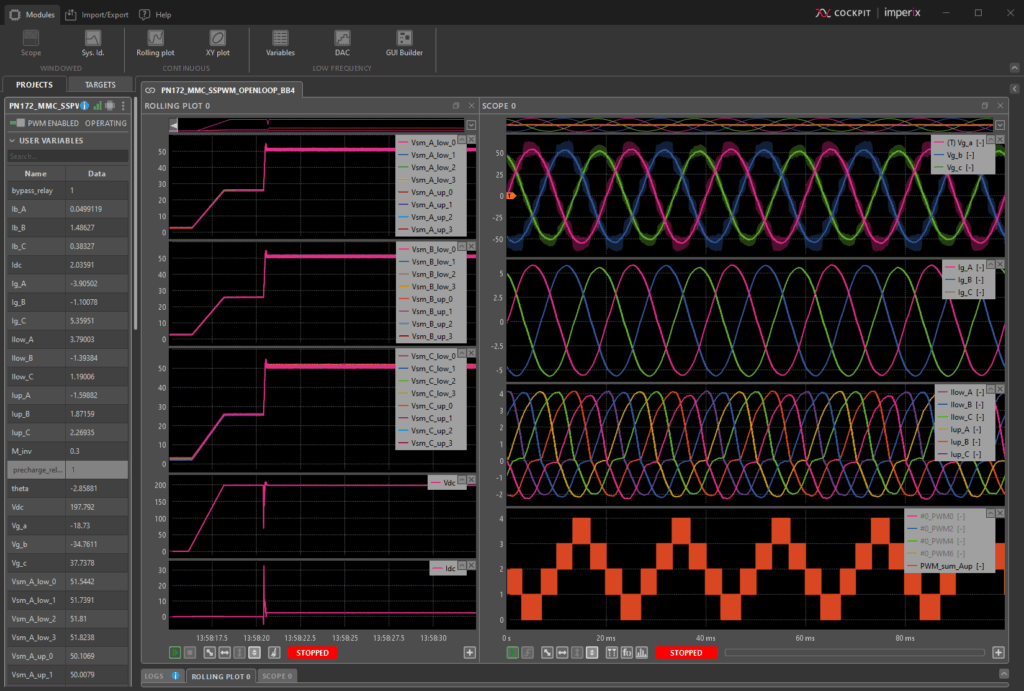Click the user variables Search field
1024x691 pixels.
(68, 156)
